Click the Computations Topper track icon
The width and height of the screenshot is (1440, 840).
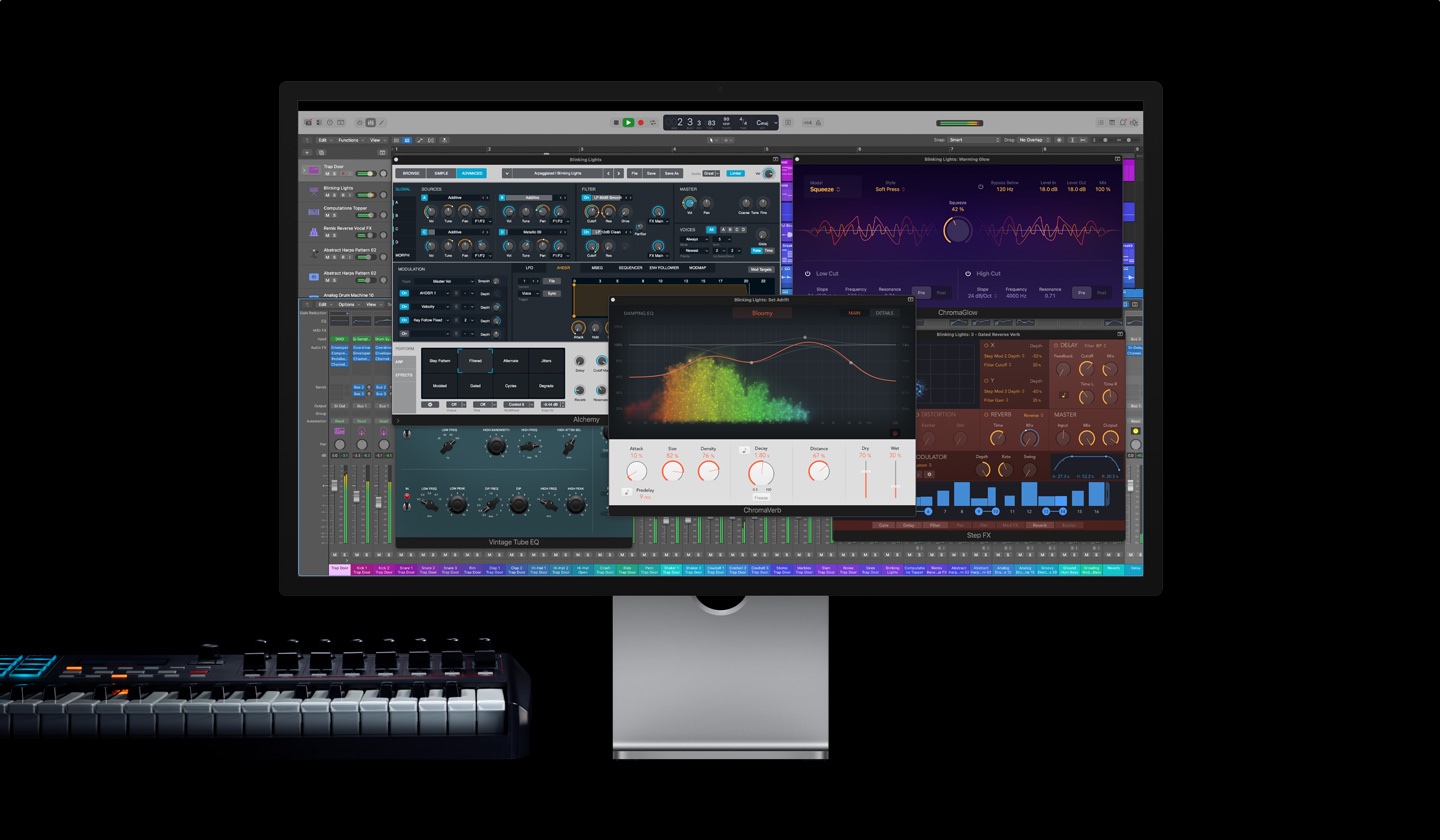click(314, 212)
